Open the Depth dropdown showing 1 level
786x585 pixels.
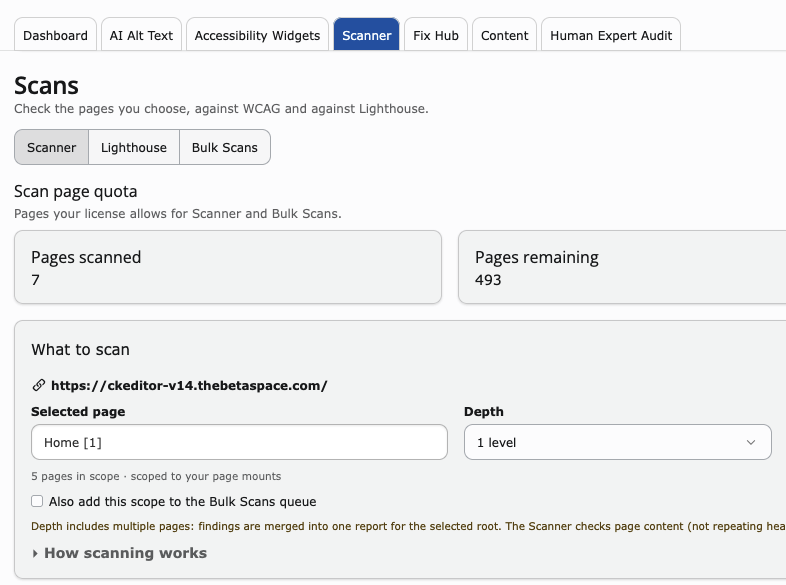(618, 442)
